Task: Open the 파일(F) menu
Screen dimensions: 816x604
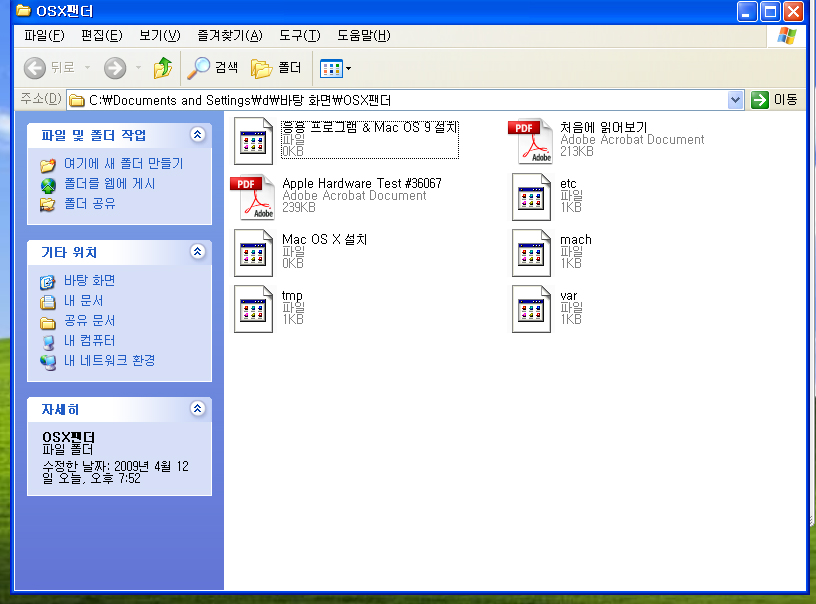Action: pos(43,36)
